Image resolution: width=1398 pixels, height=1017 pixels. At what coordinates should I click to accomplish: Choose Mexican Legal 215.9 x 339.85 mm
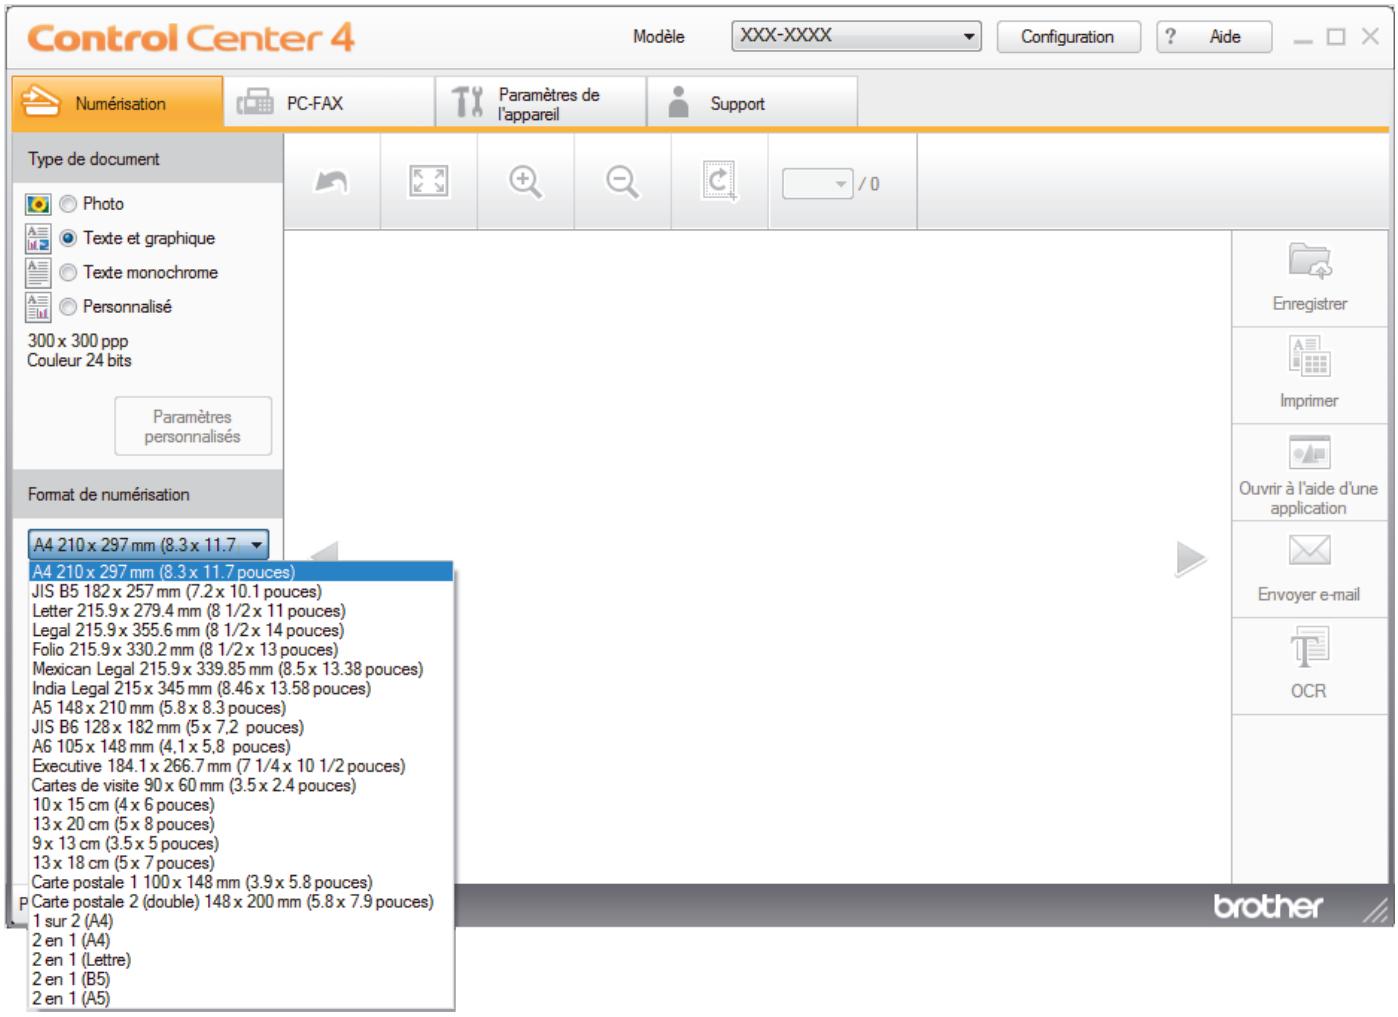[241, 669]
